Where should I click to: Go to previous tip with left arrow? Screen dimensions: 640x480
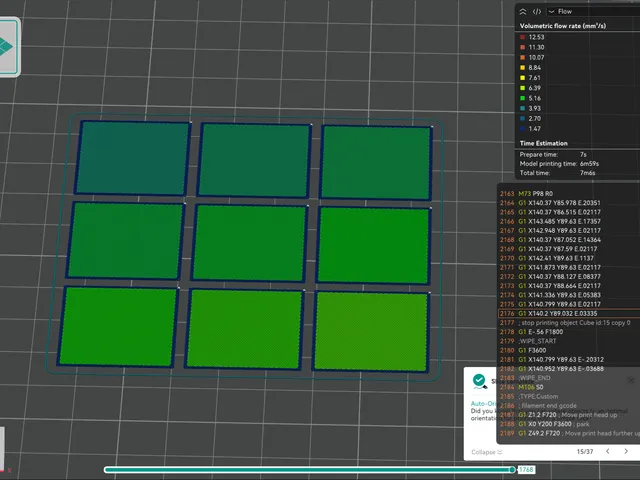pyautogui.click(x=608, y=451)
